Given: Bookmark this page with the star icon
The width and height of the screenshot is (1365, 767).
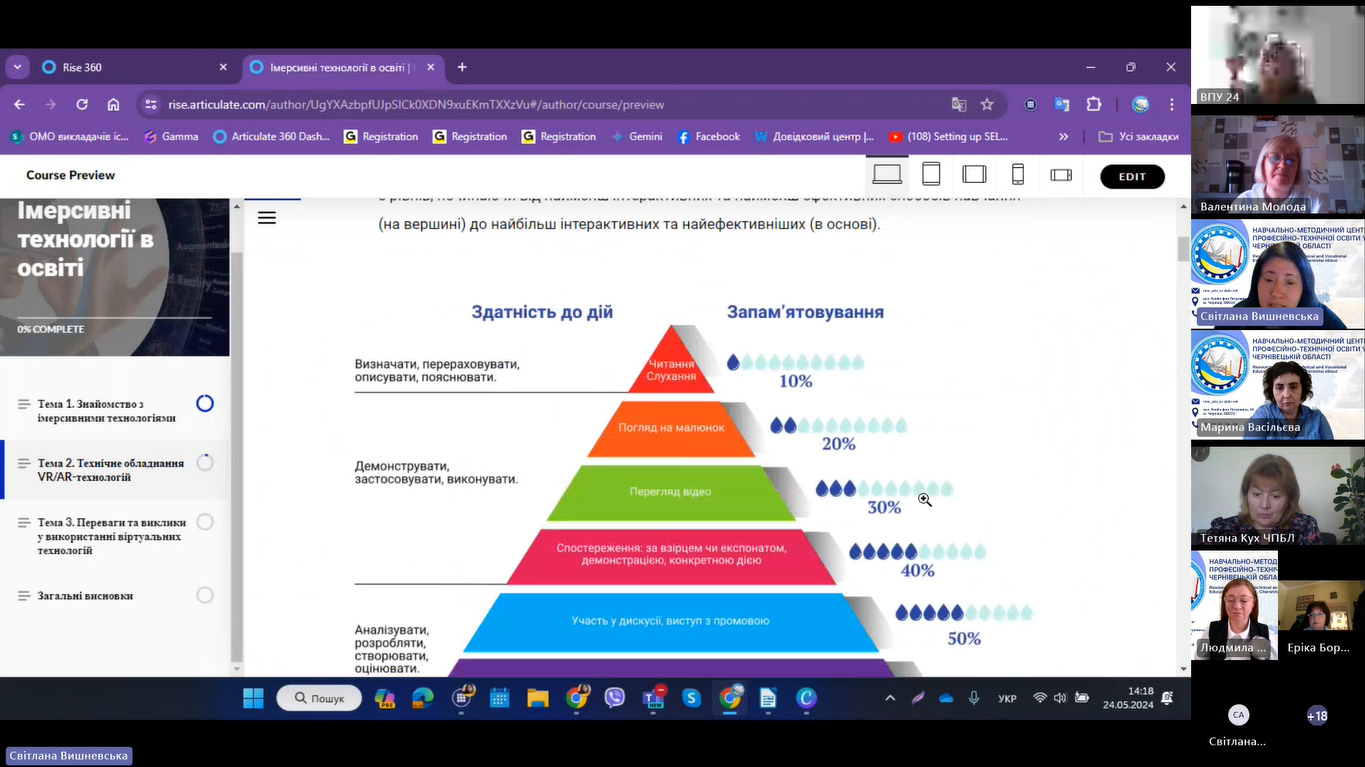Looking at the screenshot, I should [x=987, y=104].
